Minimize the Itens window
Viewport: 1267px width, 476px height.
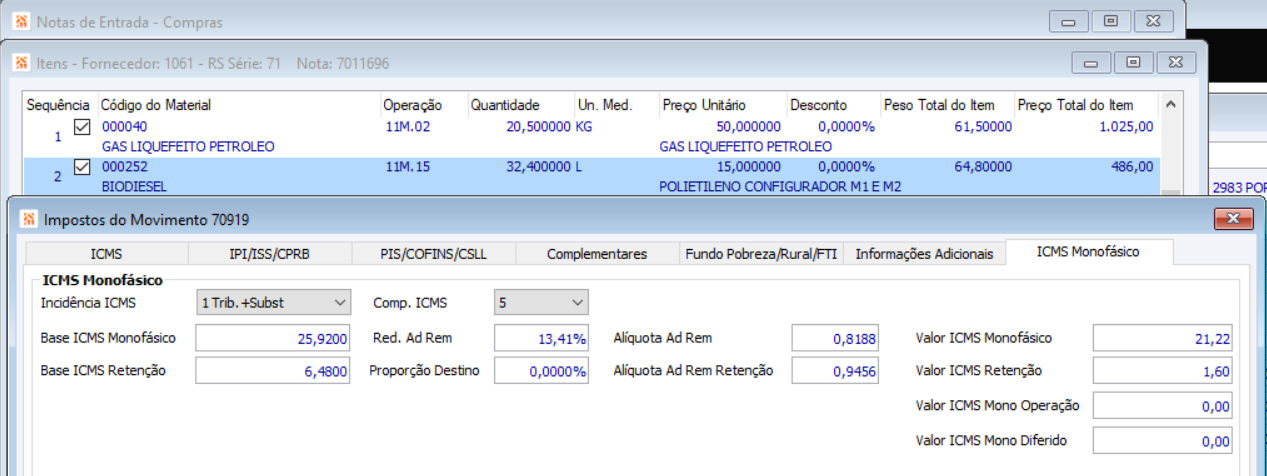click(1091, 63)
